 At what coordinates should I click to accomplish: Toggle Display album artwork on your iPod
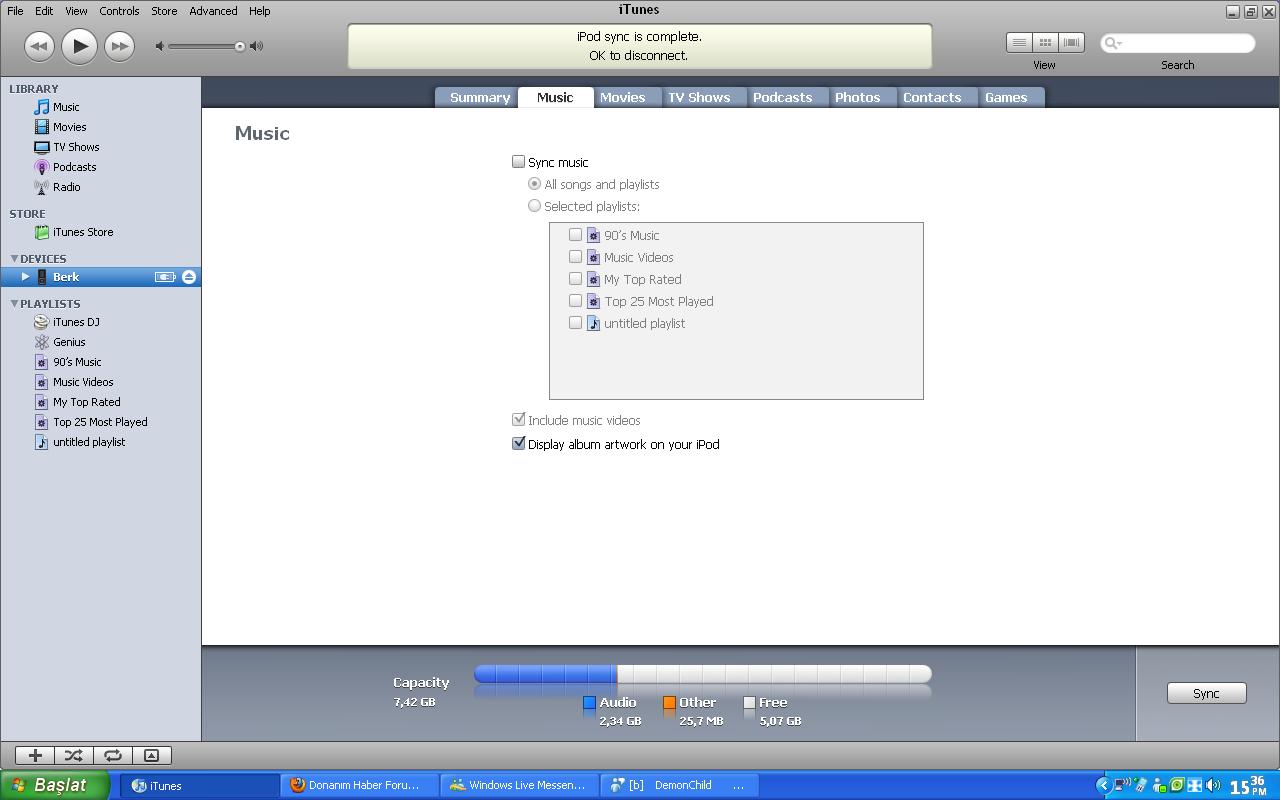(x=518, y=443)
